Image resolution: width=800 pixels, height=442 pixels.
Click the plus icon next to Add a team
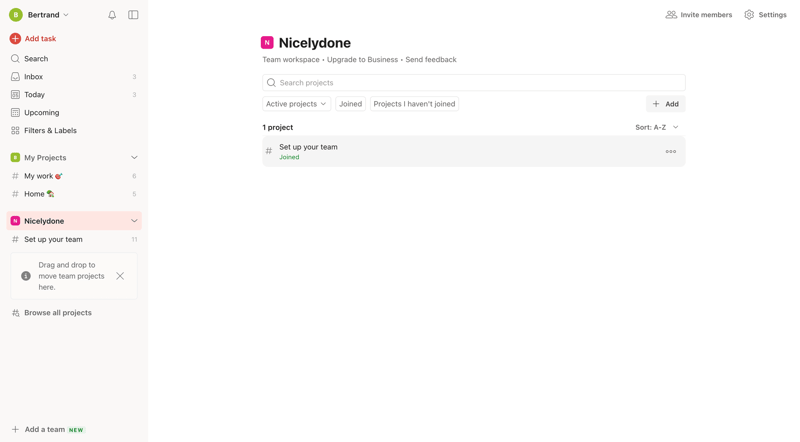tap(15, 429)
